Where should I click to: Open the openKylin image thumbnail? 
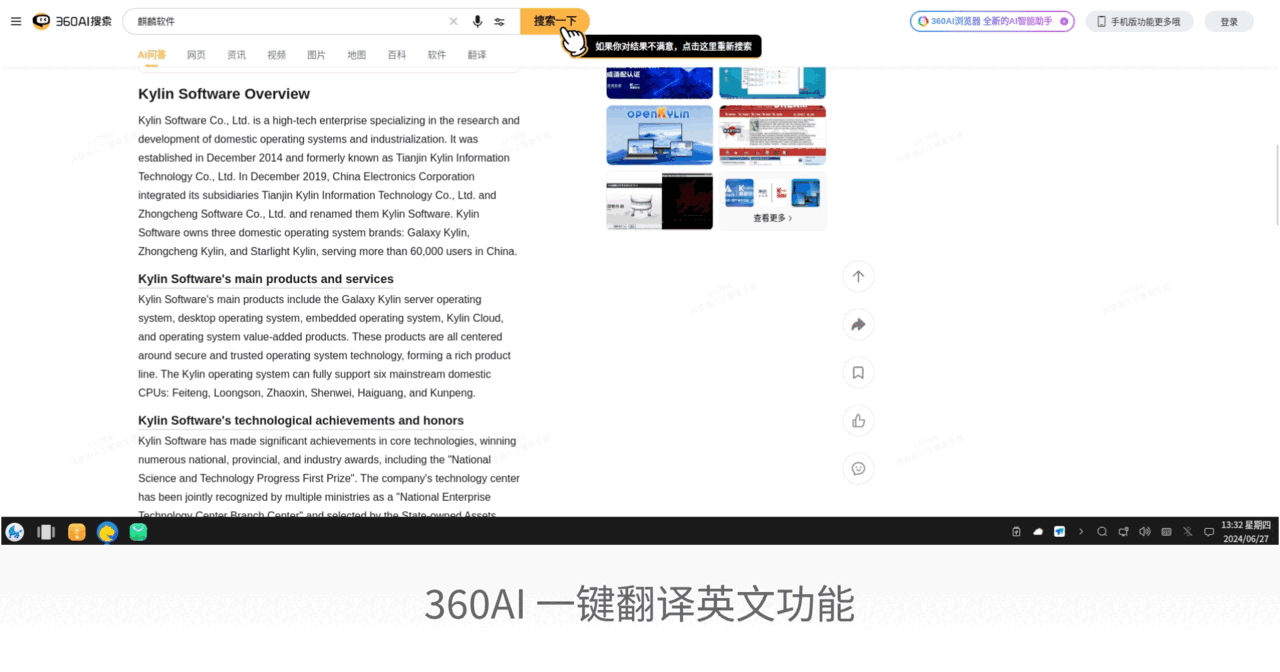tap(659, 135)
